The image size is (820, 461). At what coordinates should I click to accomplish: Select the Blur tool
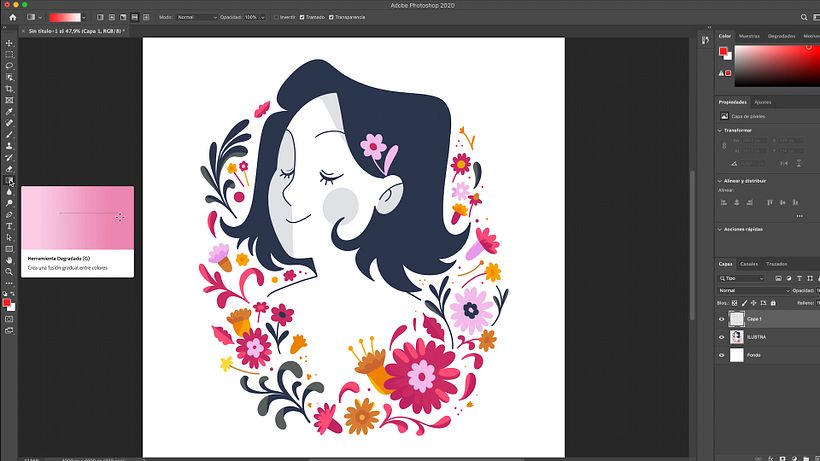point(9,192)
